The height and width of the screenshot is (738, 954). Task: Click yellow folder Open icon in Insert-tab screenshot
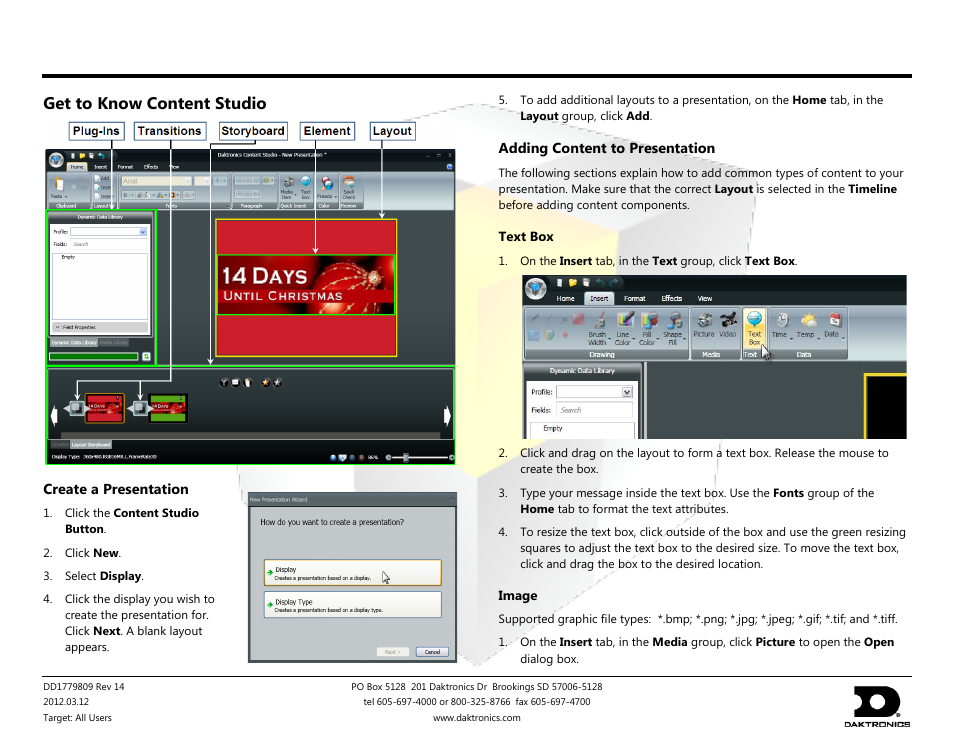point(573,282)
